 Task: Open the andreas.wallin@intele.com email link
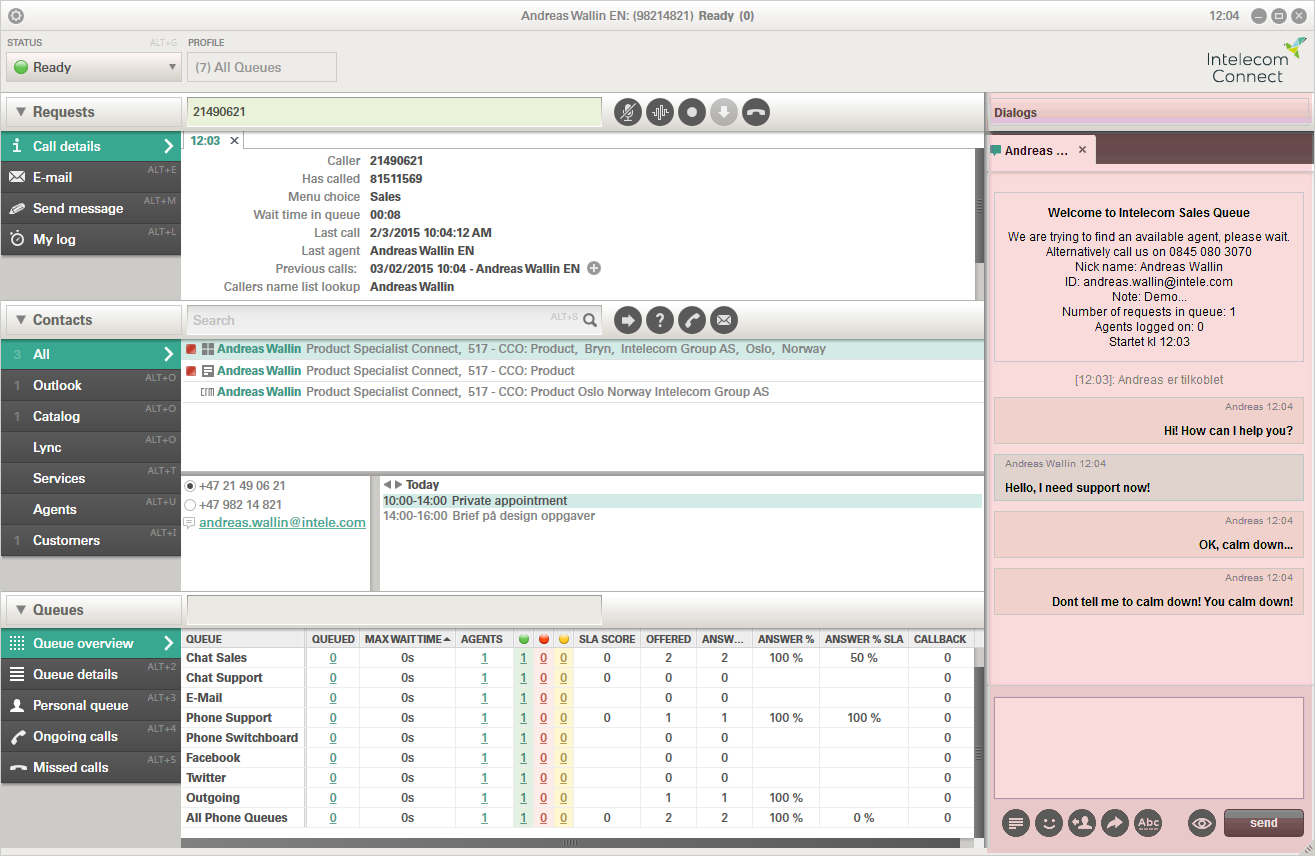tap(282, 522)
